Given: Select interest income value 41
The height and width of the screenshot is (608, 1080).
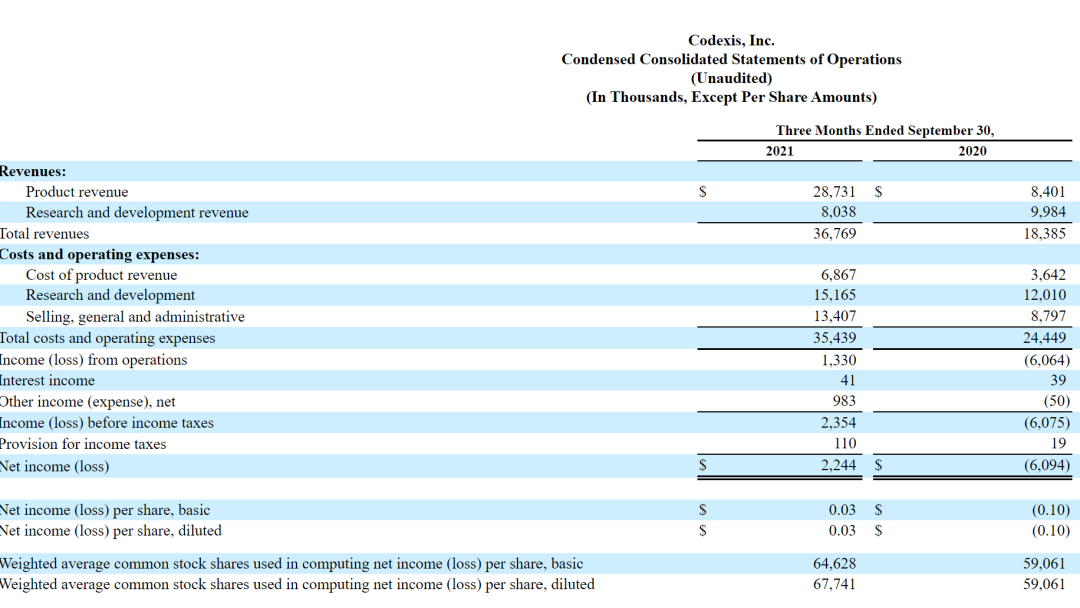Looking at the screenshot, I should (847, 381).
